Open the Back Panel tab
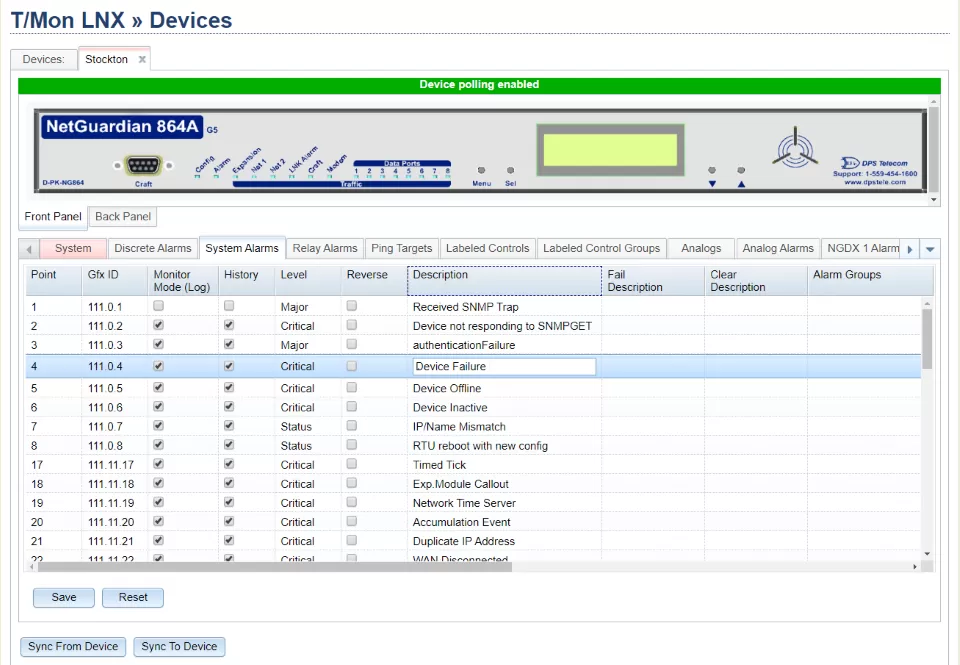960x665 pixels. coord(123,217)
